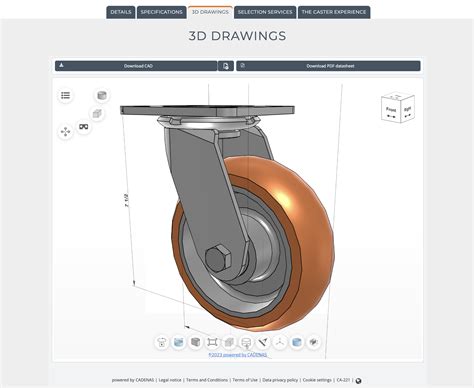Click the rotate view icon in bottom toolbar

[x=162, y=342]
